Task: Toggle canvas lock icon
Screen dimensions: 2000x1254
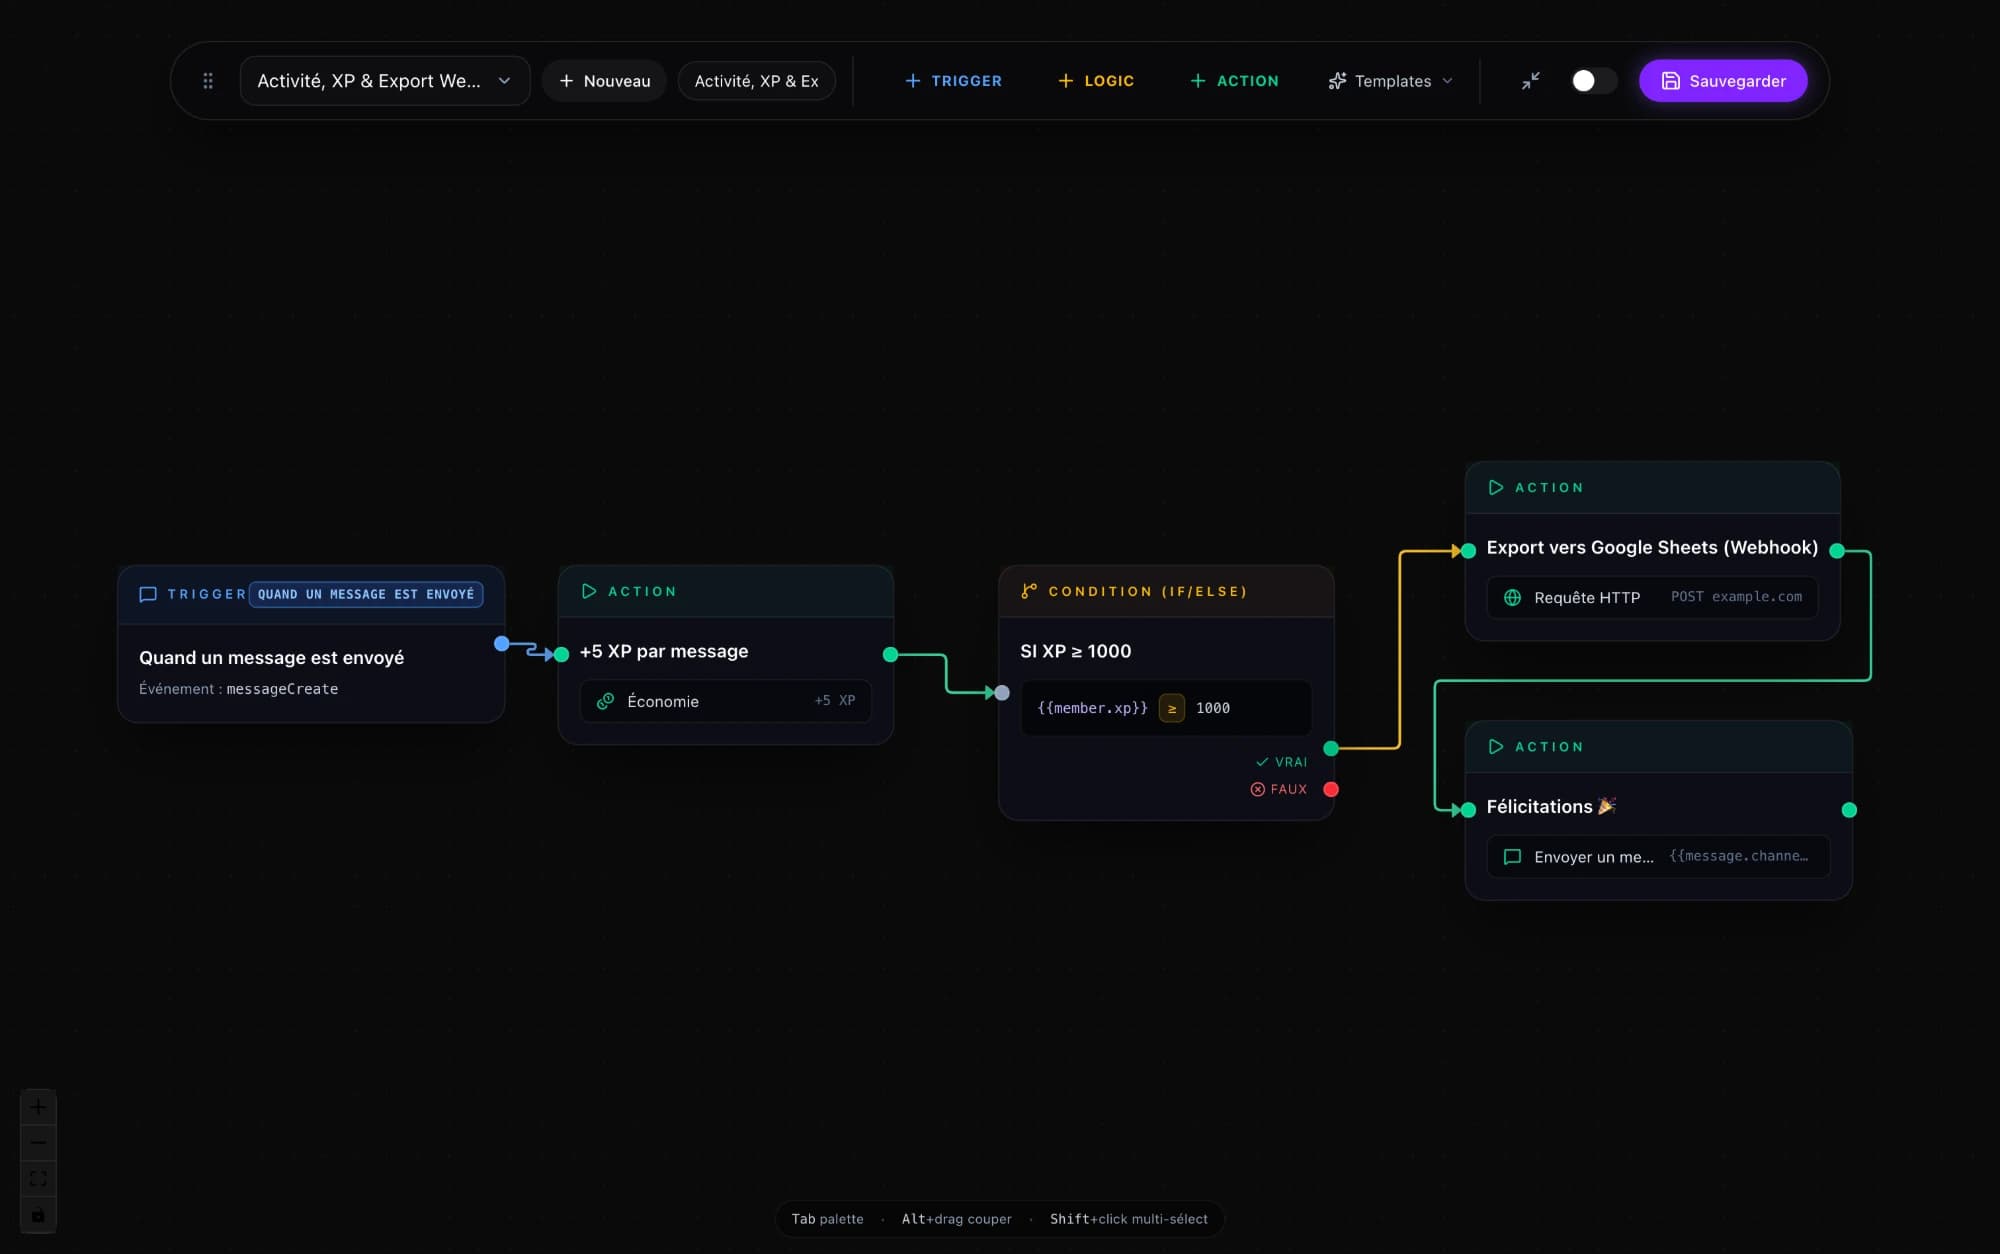Action: pyautogui.click(x=38, y=1215)
